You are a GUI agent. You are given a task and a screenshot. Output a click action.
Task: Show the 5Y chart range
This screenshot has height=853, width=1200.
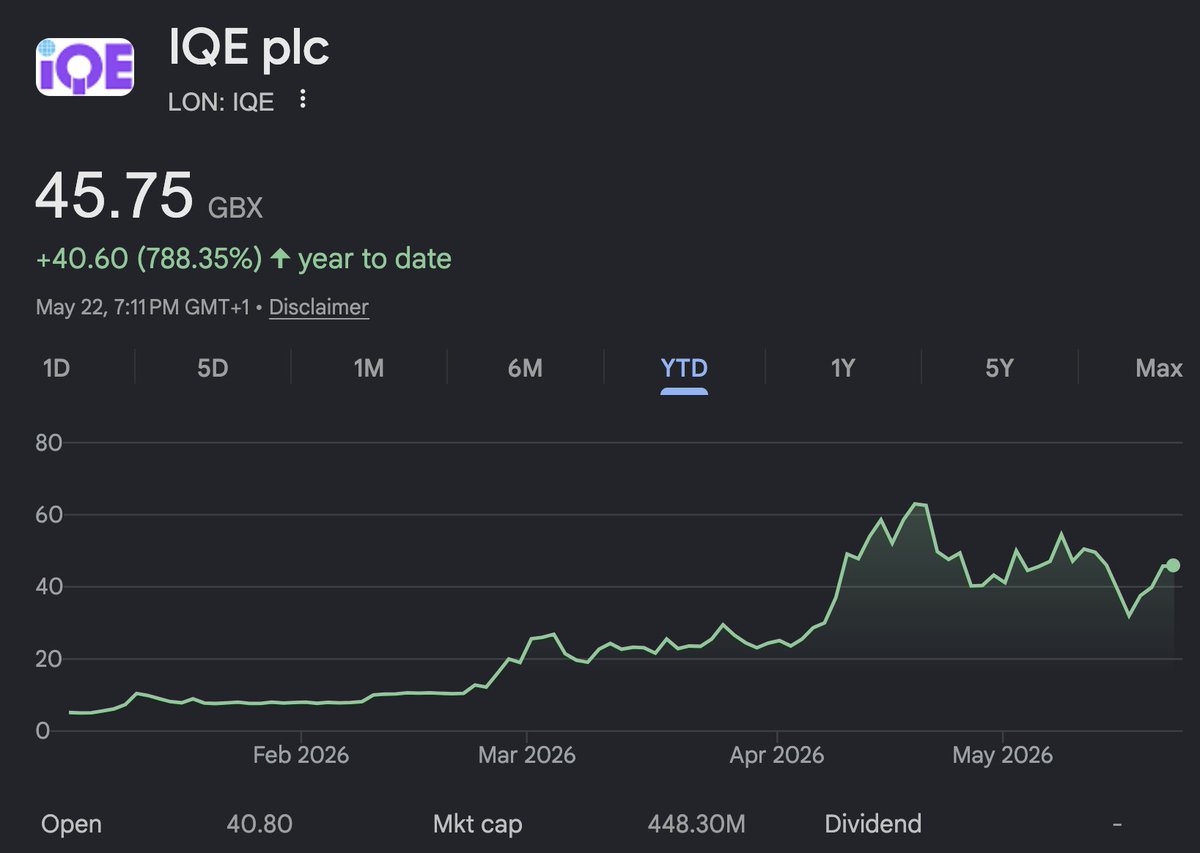(x=999, y=368)
